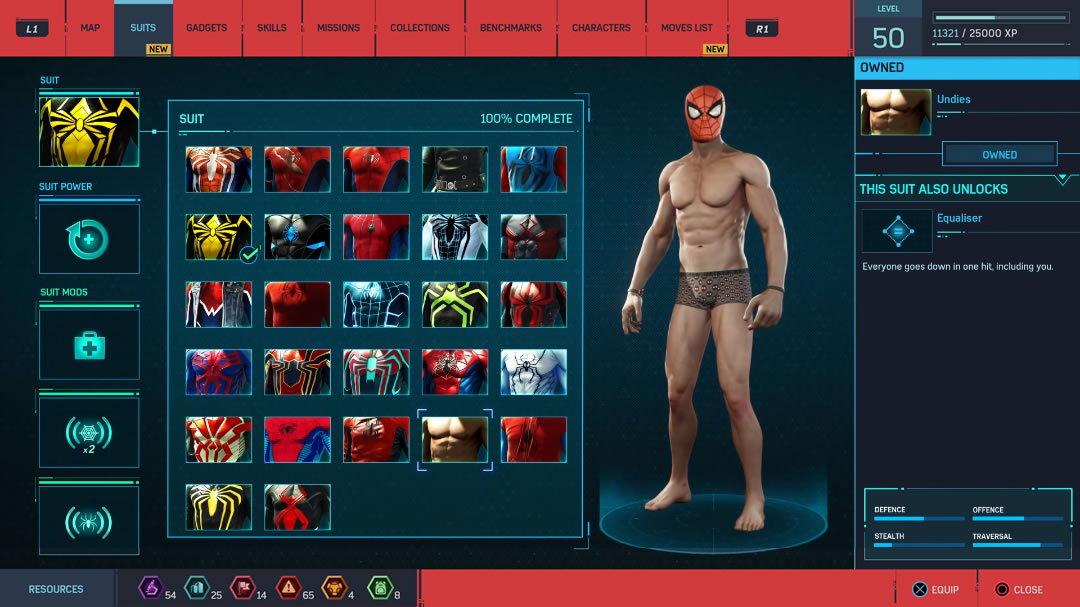Click the green research token icon
Image resolution: width=1080 pixels, height=607 pixels.
[x=380, y=588]
